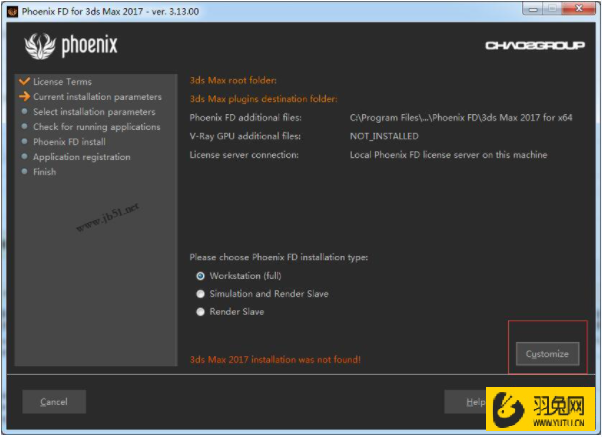The width and height of the screenshot is (603, 437).
Task: Cancel the installation
Action: pos(54,401)
